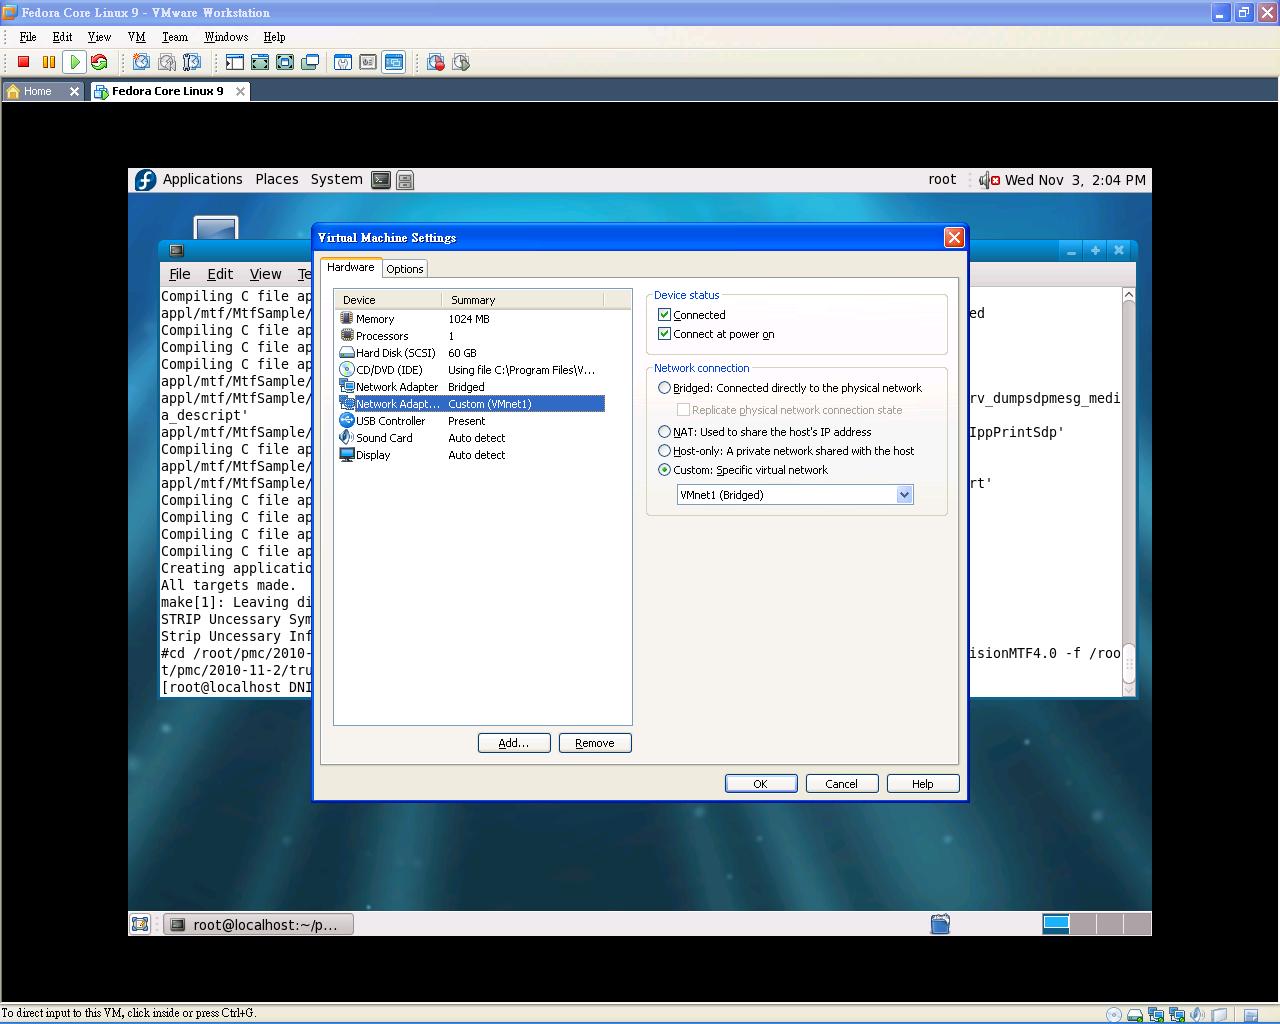Click the Trash icon on the Fedora bottom panel
This screenshot has height=1024, width=1280.
click(x=940, y=924)
